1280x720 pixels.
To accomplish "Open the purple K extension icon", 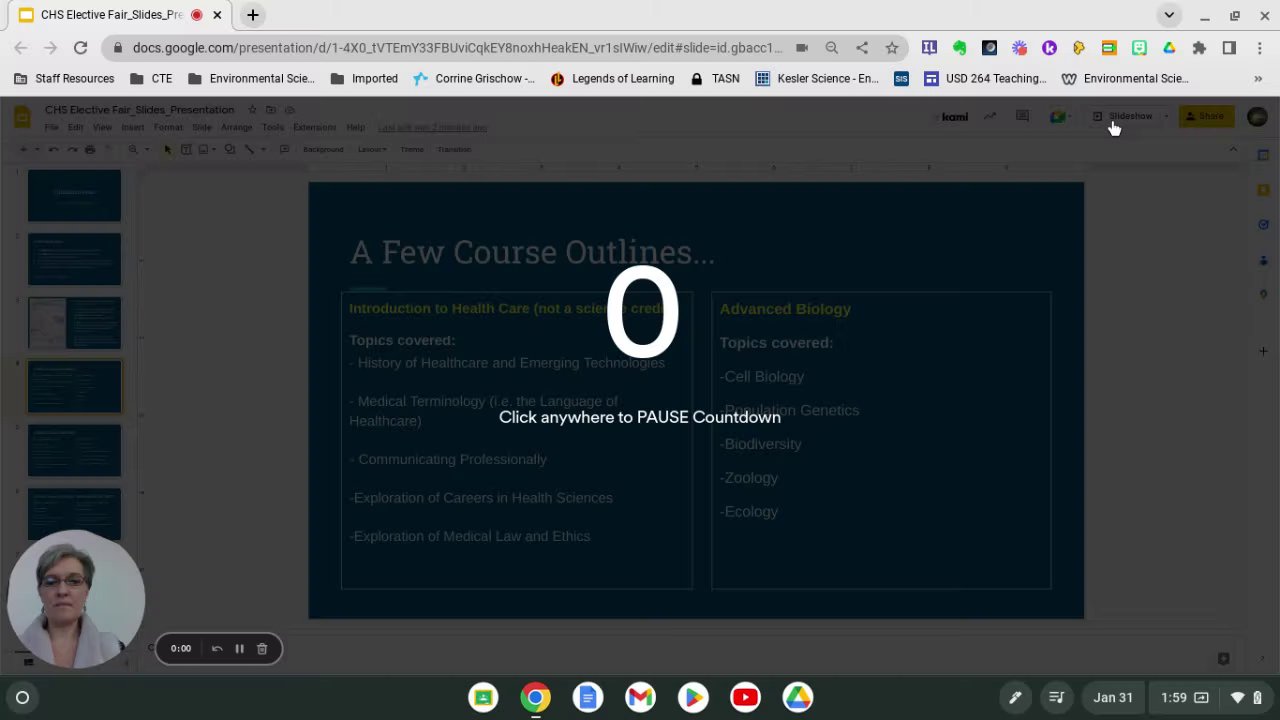I will [x=1049, y=47].
